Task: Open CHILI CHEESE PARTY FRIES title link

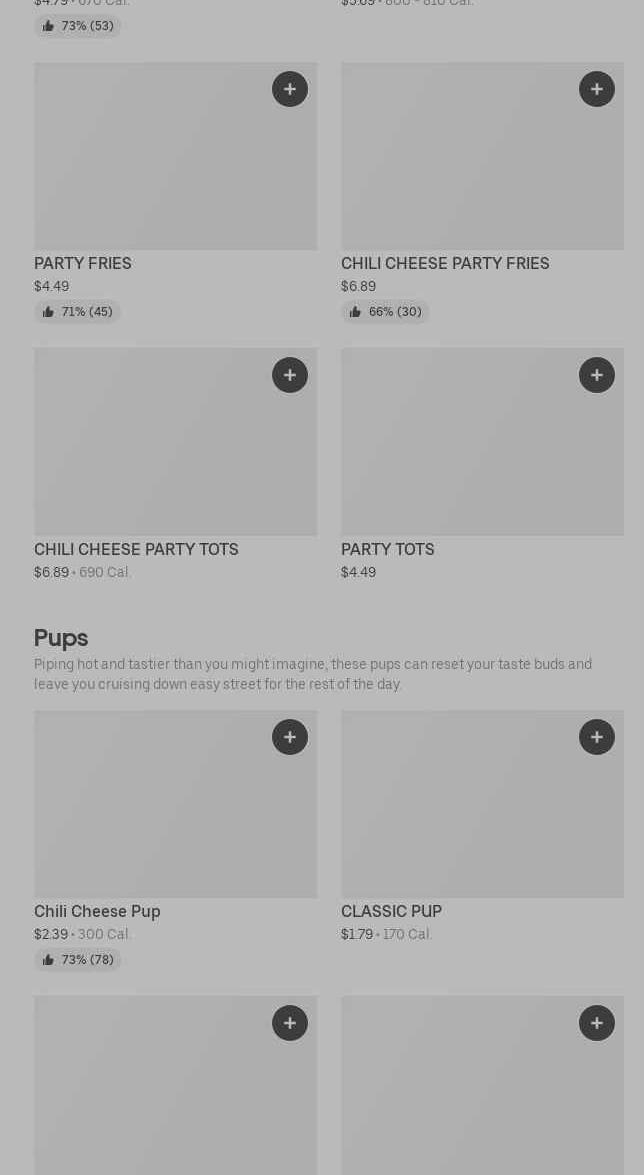Action: pos(445,264)
